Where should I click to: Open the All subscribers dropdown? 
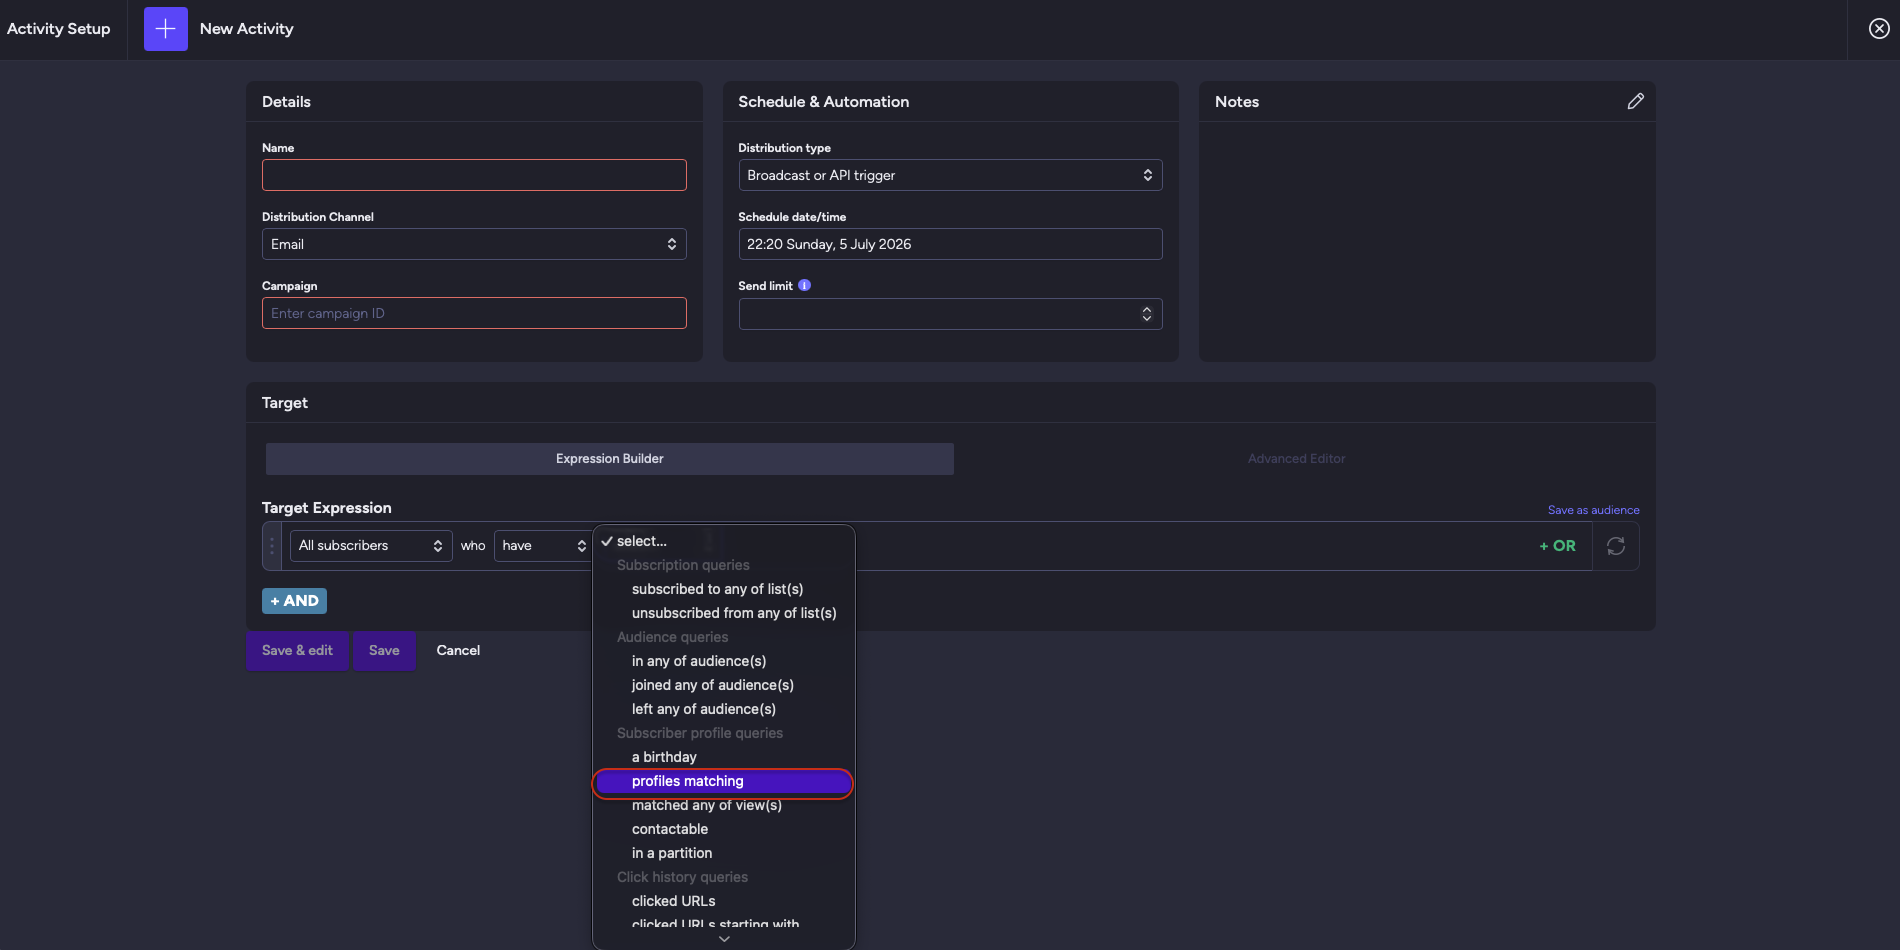371,546
